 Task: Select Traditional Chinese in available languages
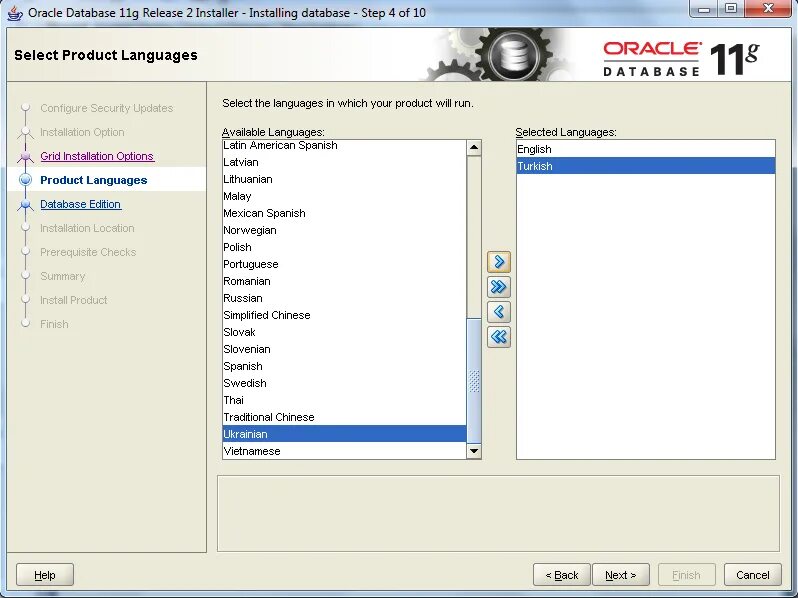click(x=345, y=417)
